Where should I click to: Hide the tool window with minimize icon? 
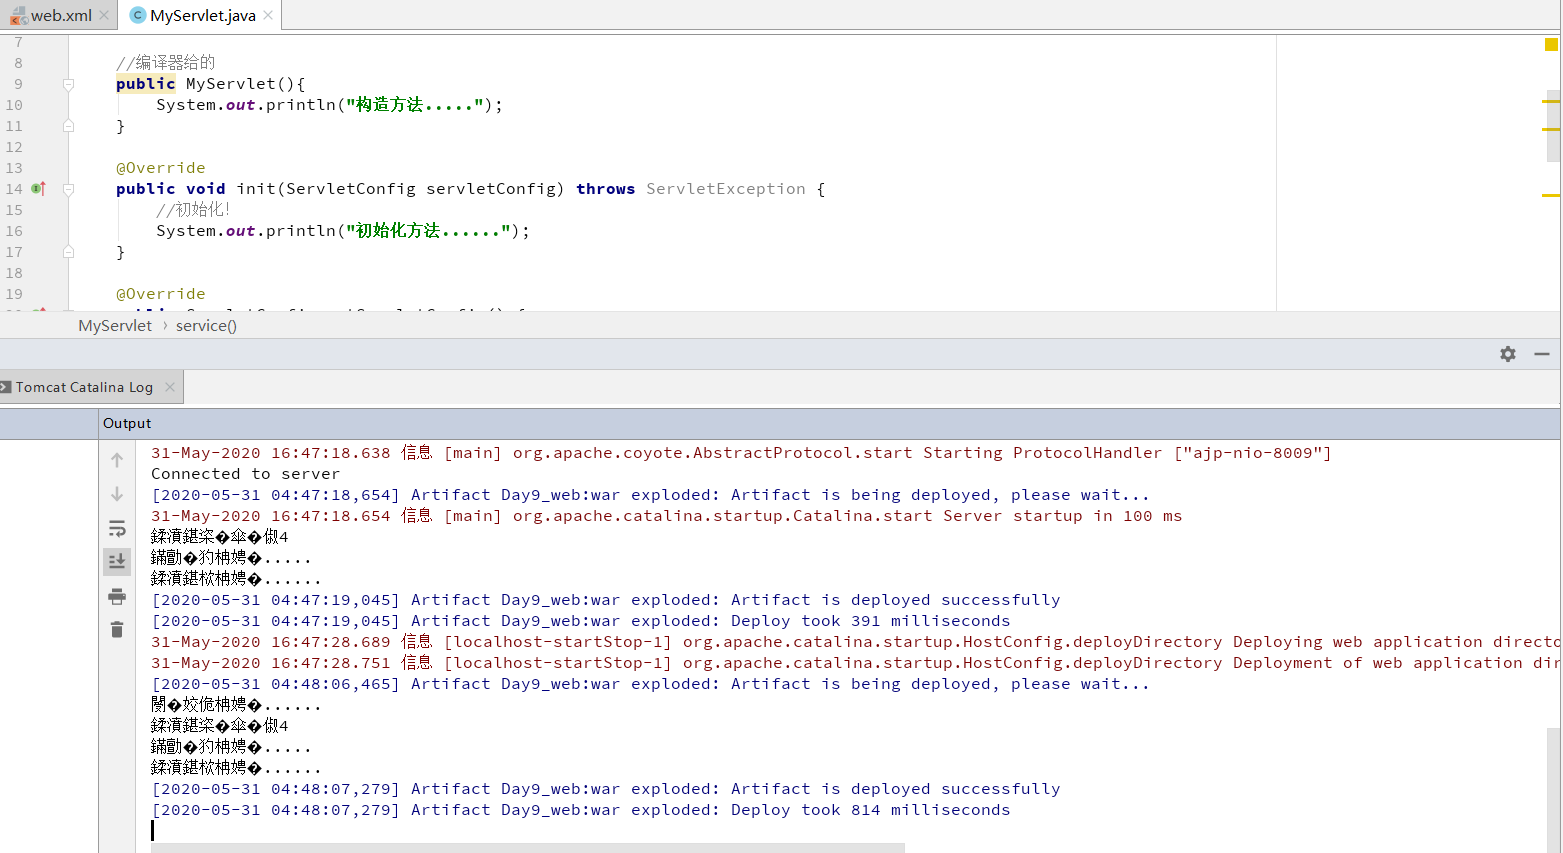pos(1542,354)
